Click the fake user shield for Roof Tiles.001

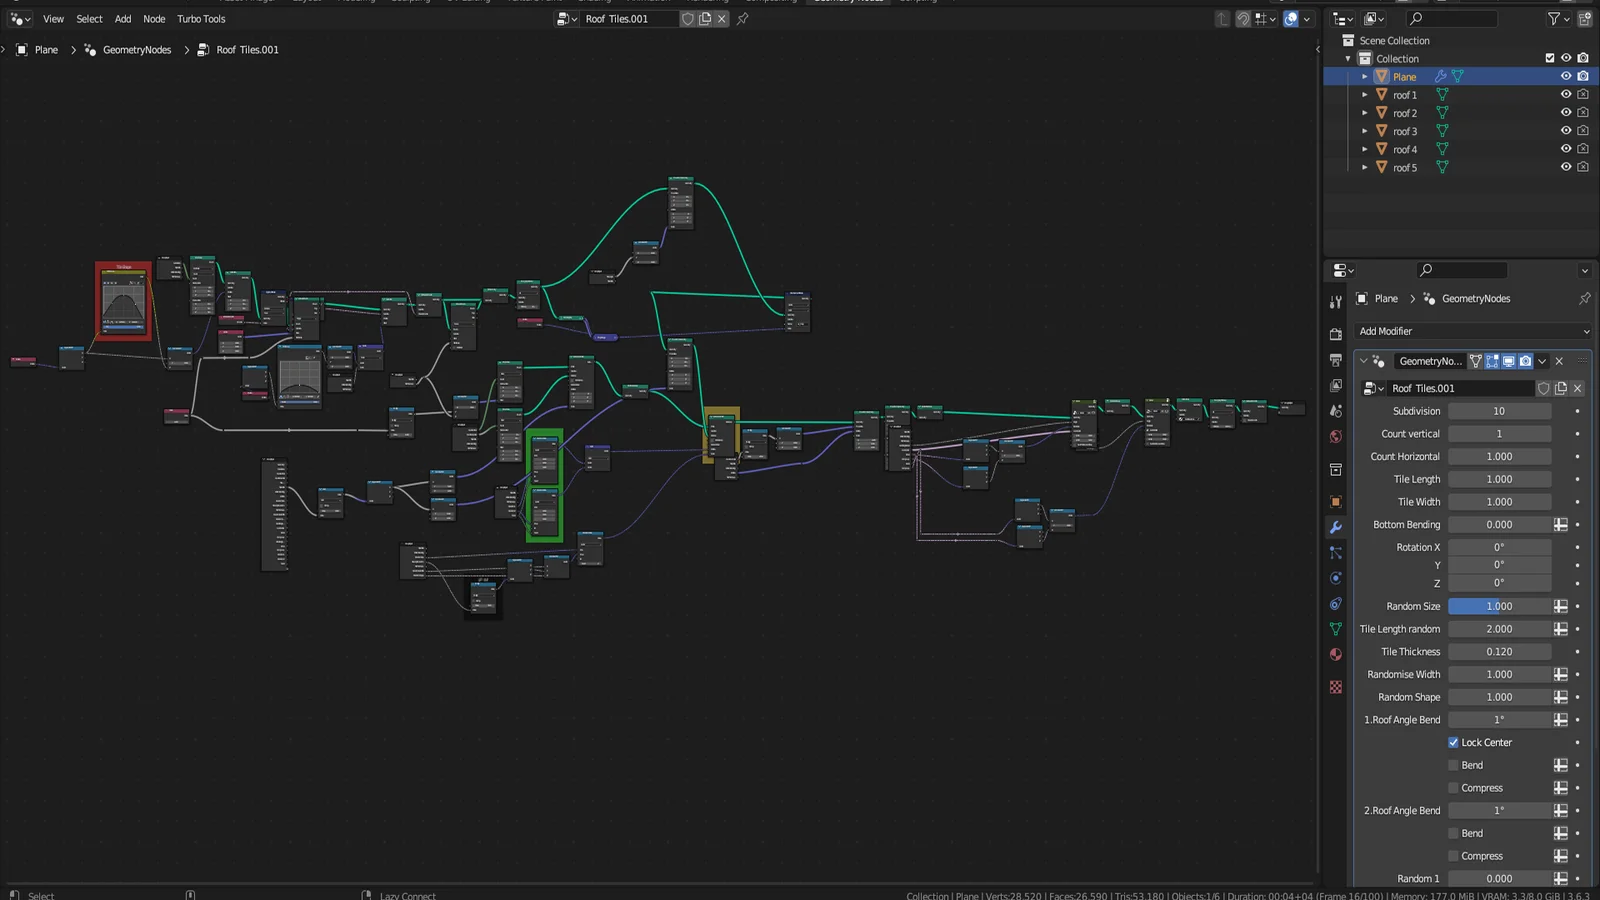coord(1545,388)
